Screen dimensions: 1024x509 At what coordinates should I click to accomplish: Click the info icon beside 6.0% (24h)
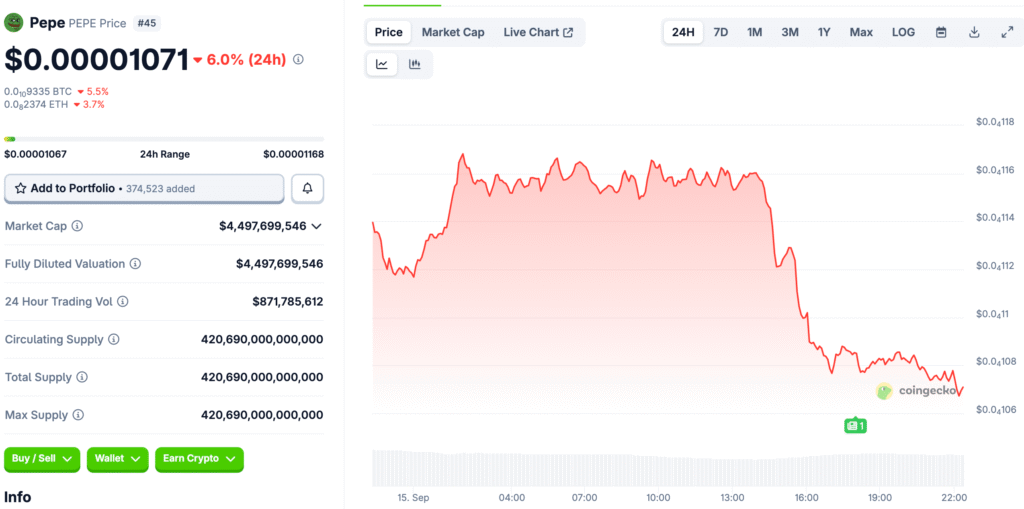click(x=298, y=59)
